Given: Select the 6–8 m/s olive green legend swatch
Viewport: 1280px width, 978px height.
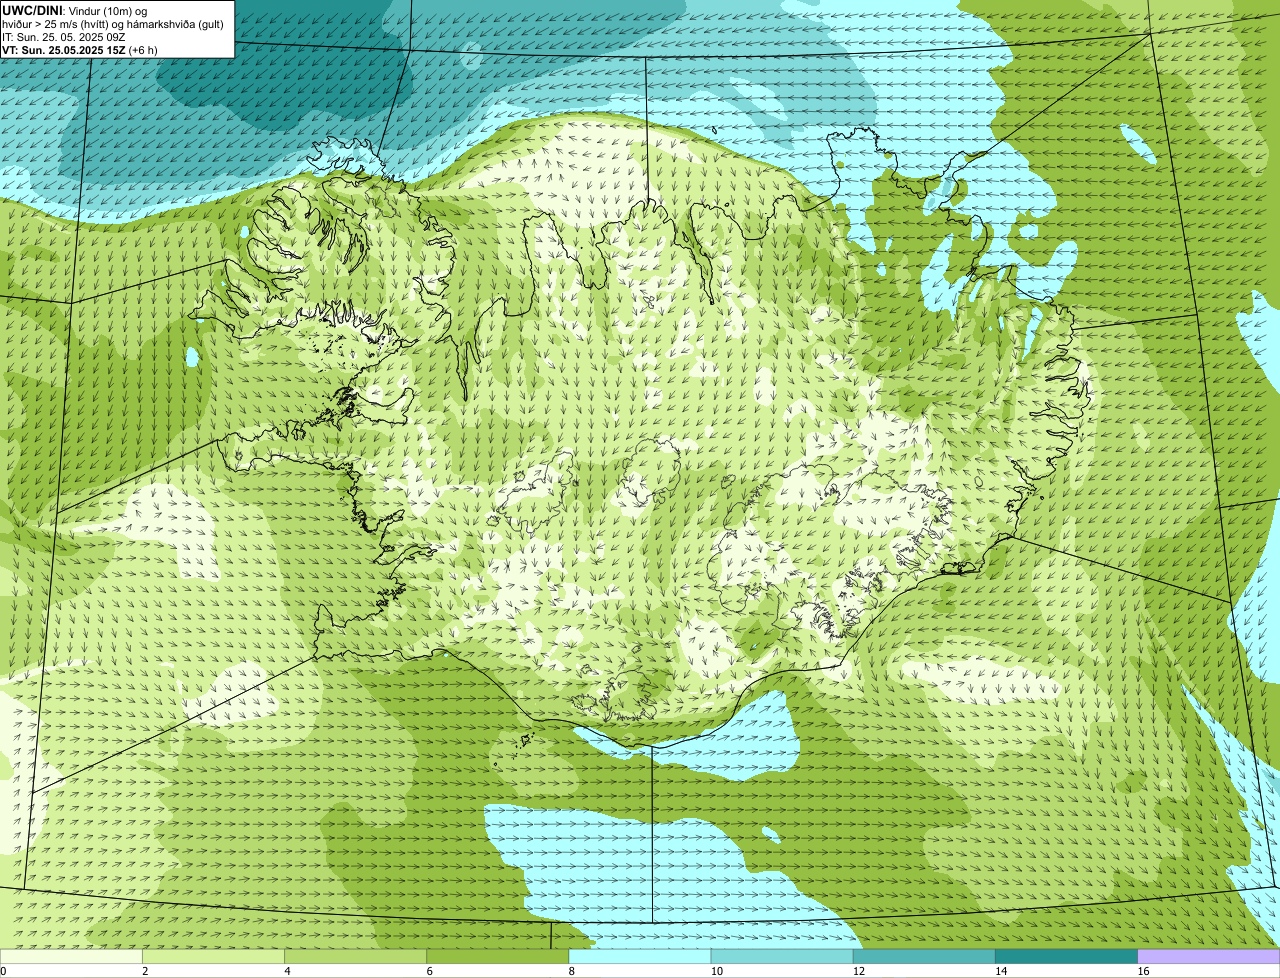Looking at the screenshot, I should coord(498,956).
